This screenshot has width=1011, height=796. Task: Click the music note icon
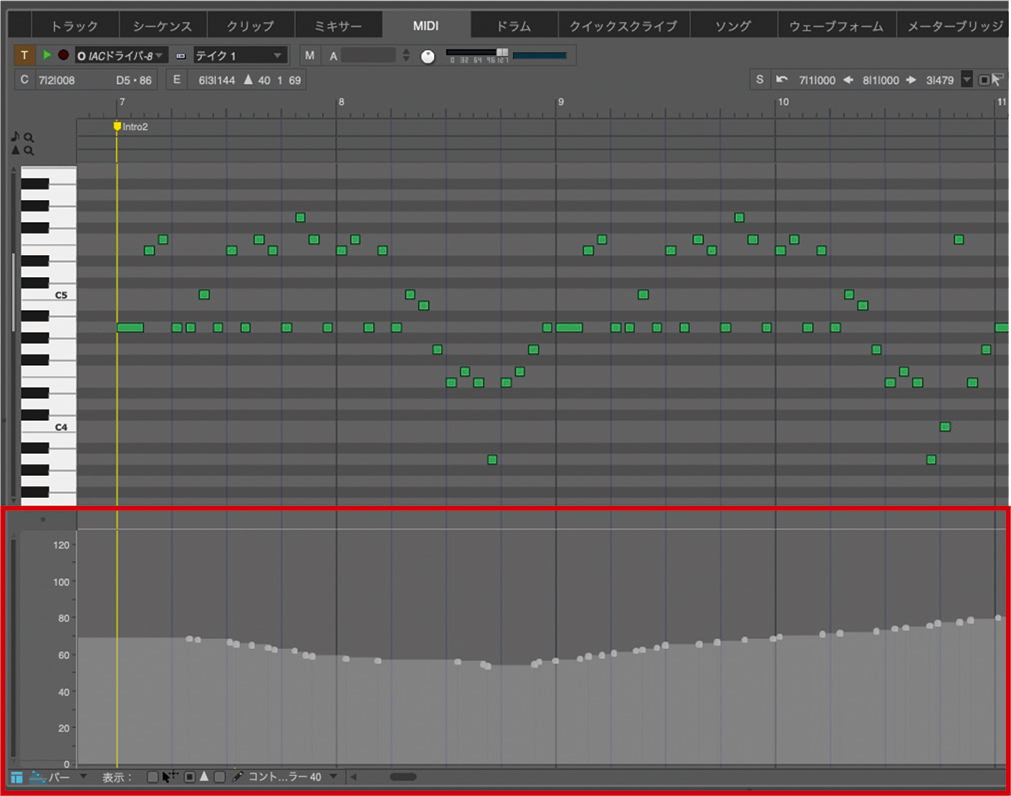click(x=15, y=137)
